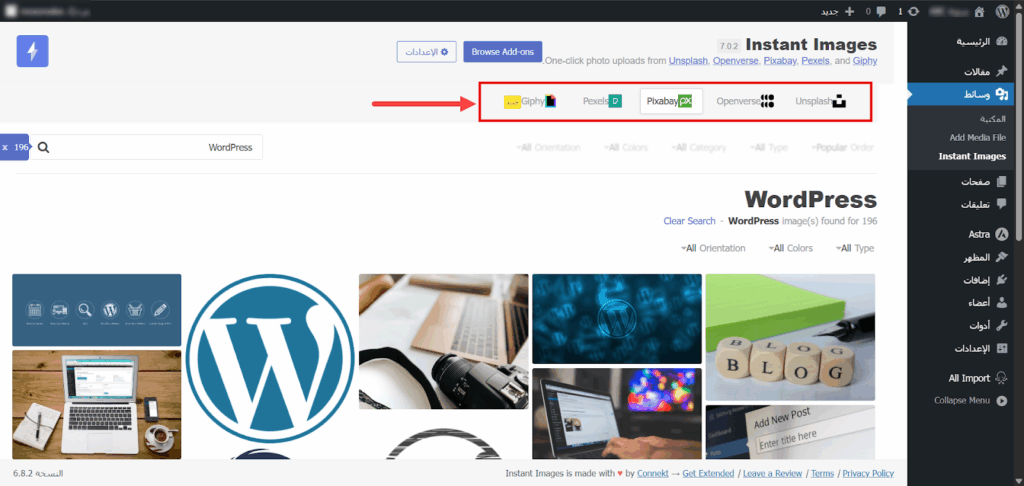Select Instant Images submenu item
Viewport: 1024px width, 486px height.
[x=972, y=156]
